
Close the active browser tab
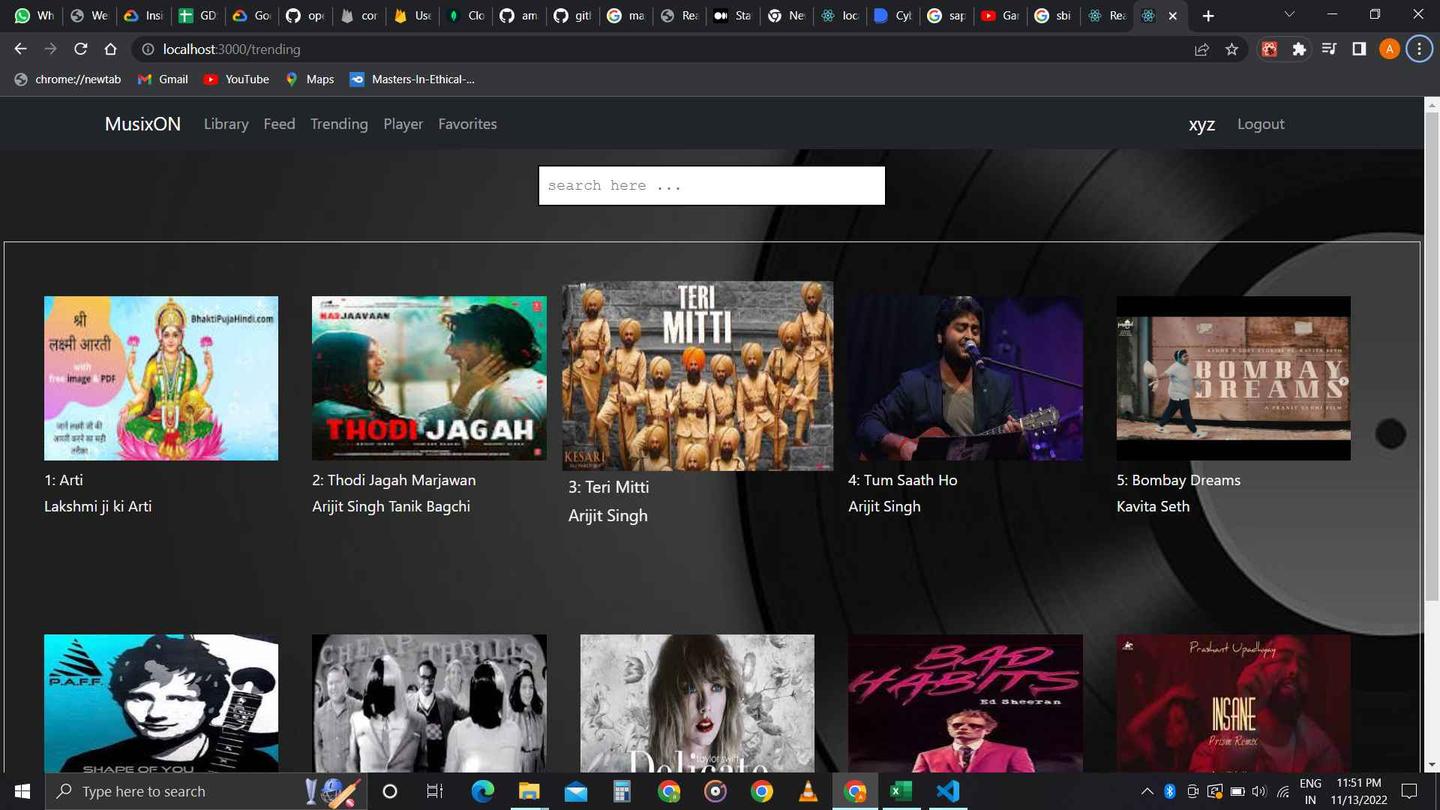coord(1173,16)
